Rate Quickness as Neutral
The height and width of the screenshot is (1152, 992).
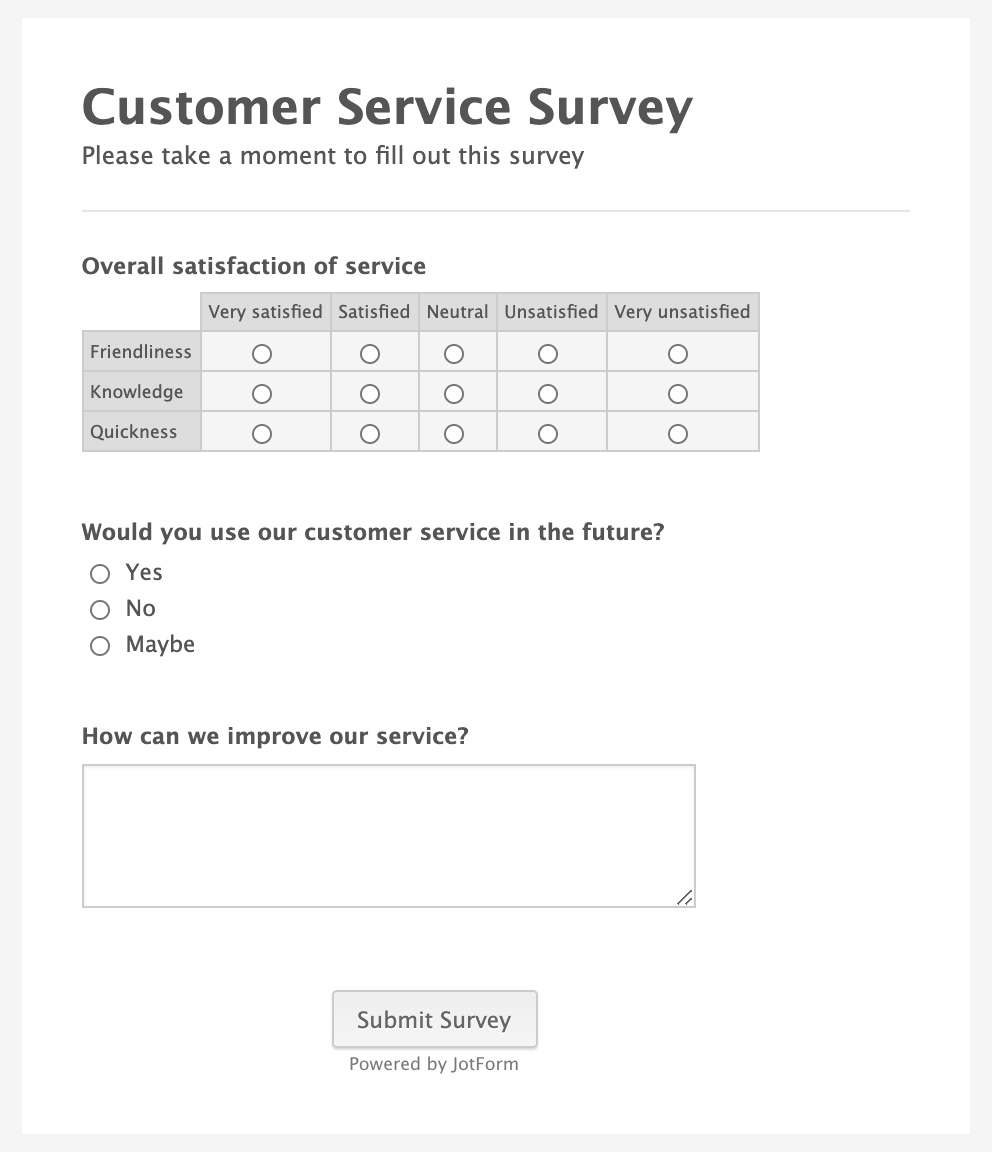(454, 434)
